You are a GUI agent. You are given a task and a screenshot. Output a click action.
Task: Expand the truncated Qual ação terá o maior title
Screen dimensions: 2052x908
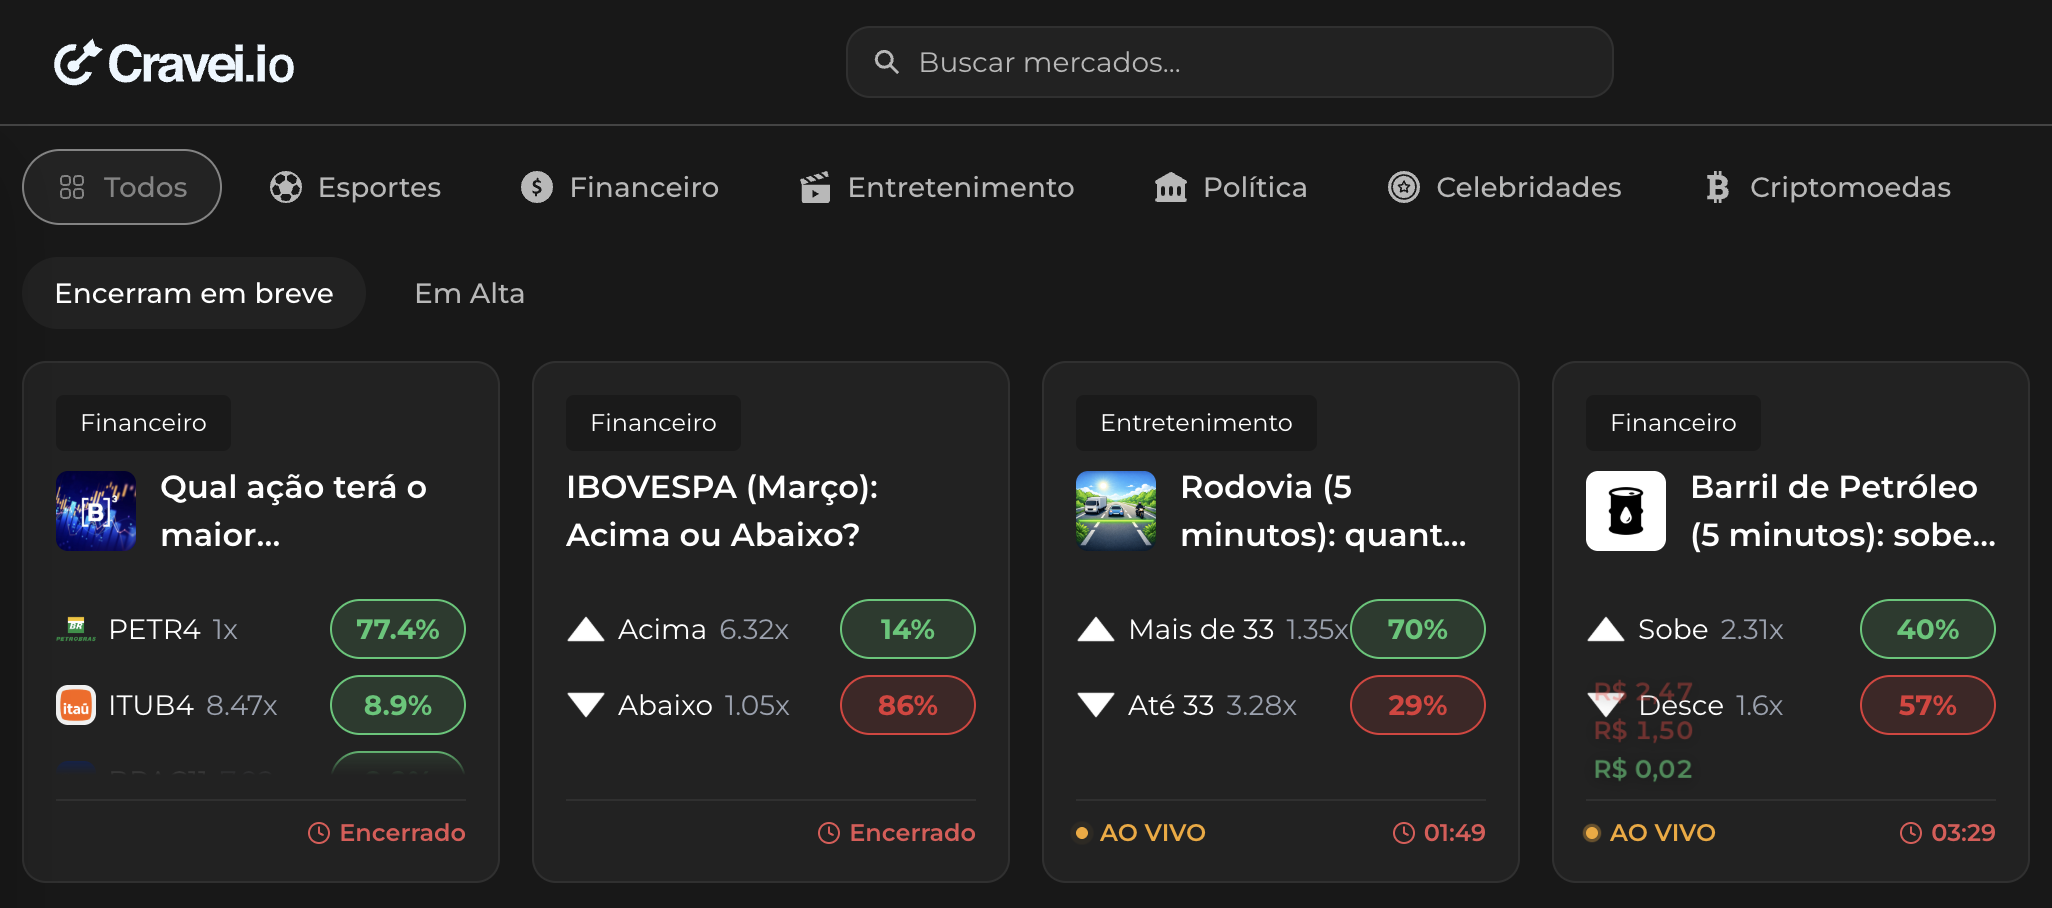click(293, 510)
